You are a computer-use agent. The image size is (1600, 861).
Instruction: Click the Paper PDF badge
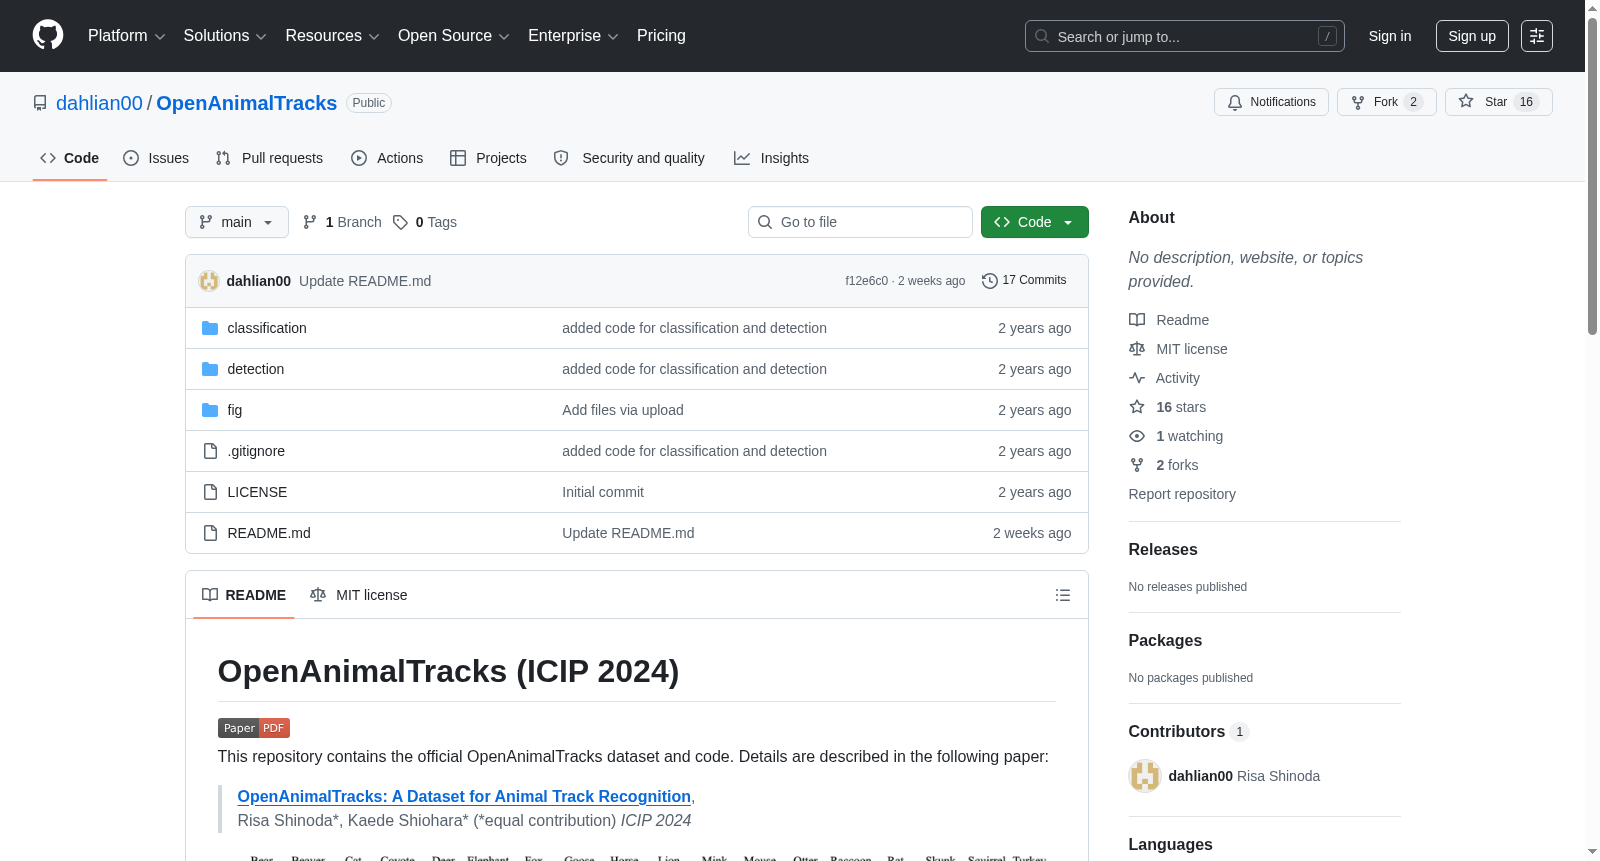click(x=254, y=728)
